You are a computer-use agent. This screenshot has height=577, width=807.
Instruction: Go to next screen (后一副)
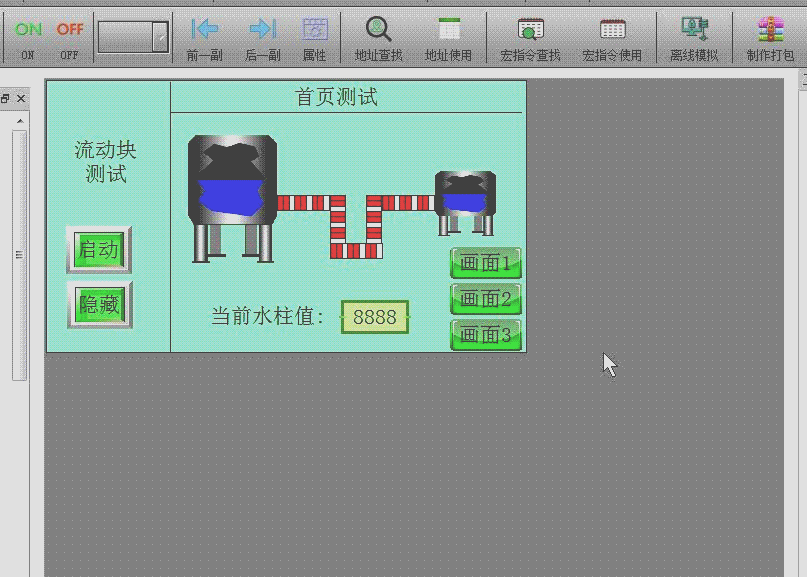tap(262, 37)
